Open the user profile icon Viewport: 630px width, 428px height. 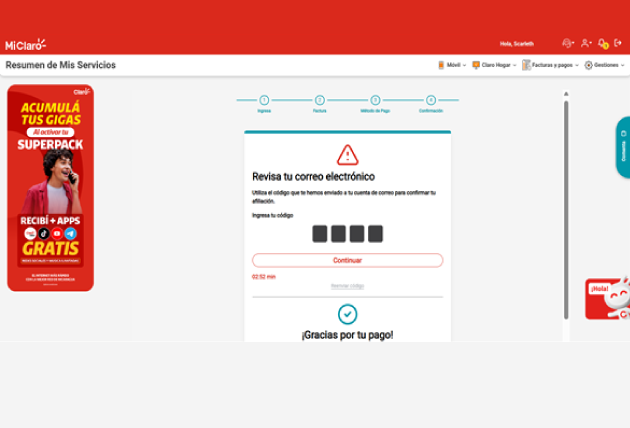585,43
